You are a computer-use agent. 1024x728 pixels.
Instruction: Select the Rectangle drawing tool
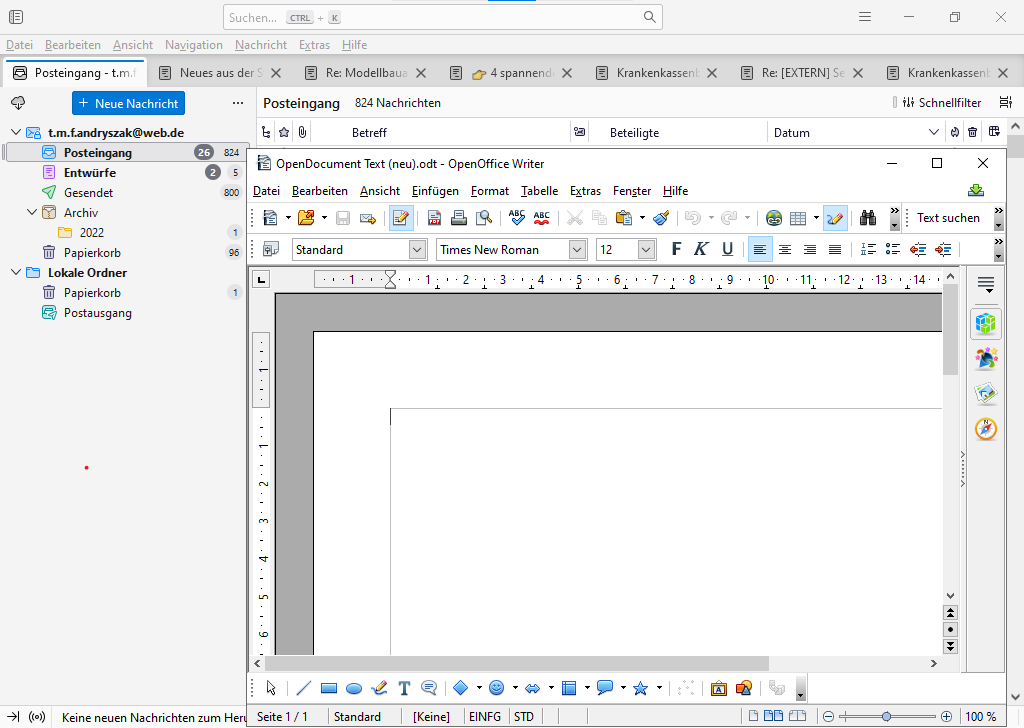coord(329,688)
